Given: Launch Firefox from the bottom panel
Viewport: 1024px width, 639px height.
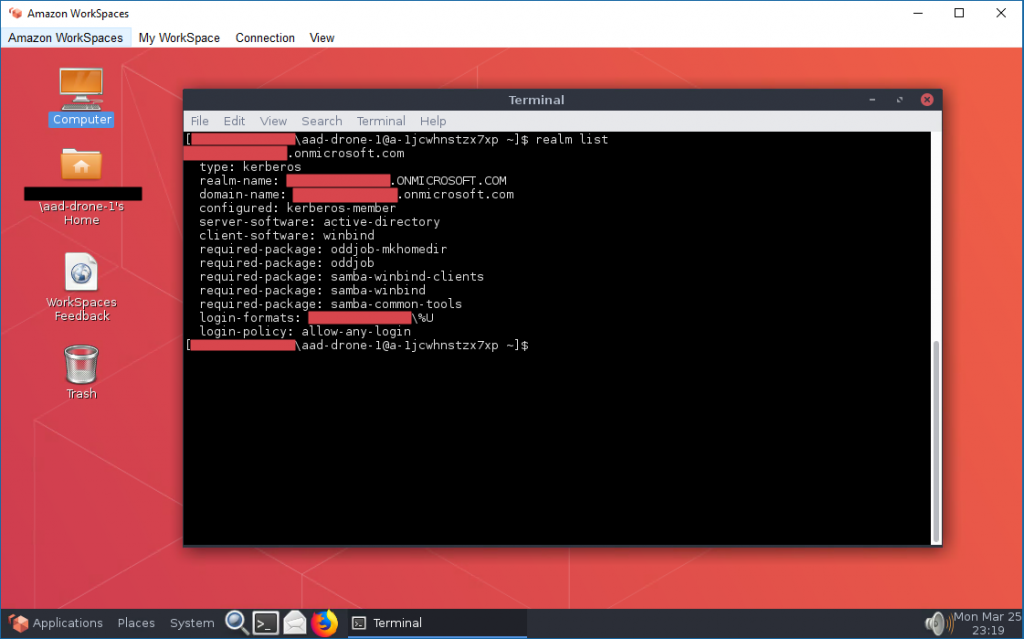Looking at the screenshot, I should click(325, 623).
